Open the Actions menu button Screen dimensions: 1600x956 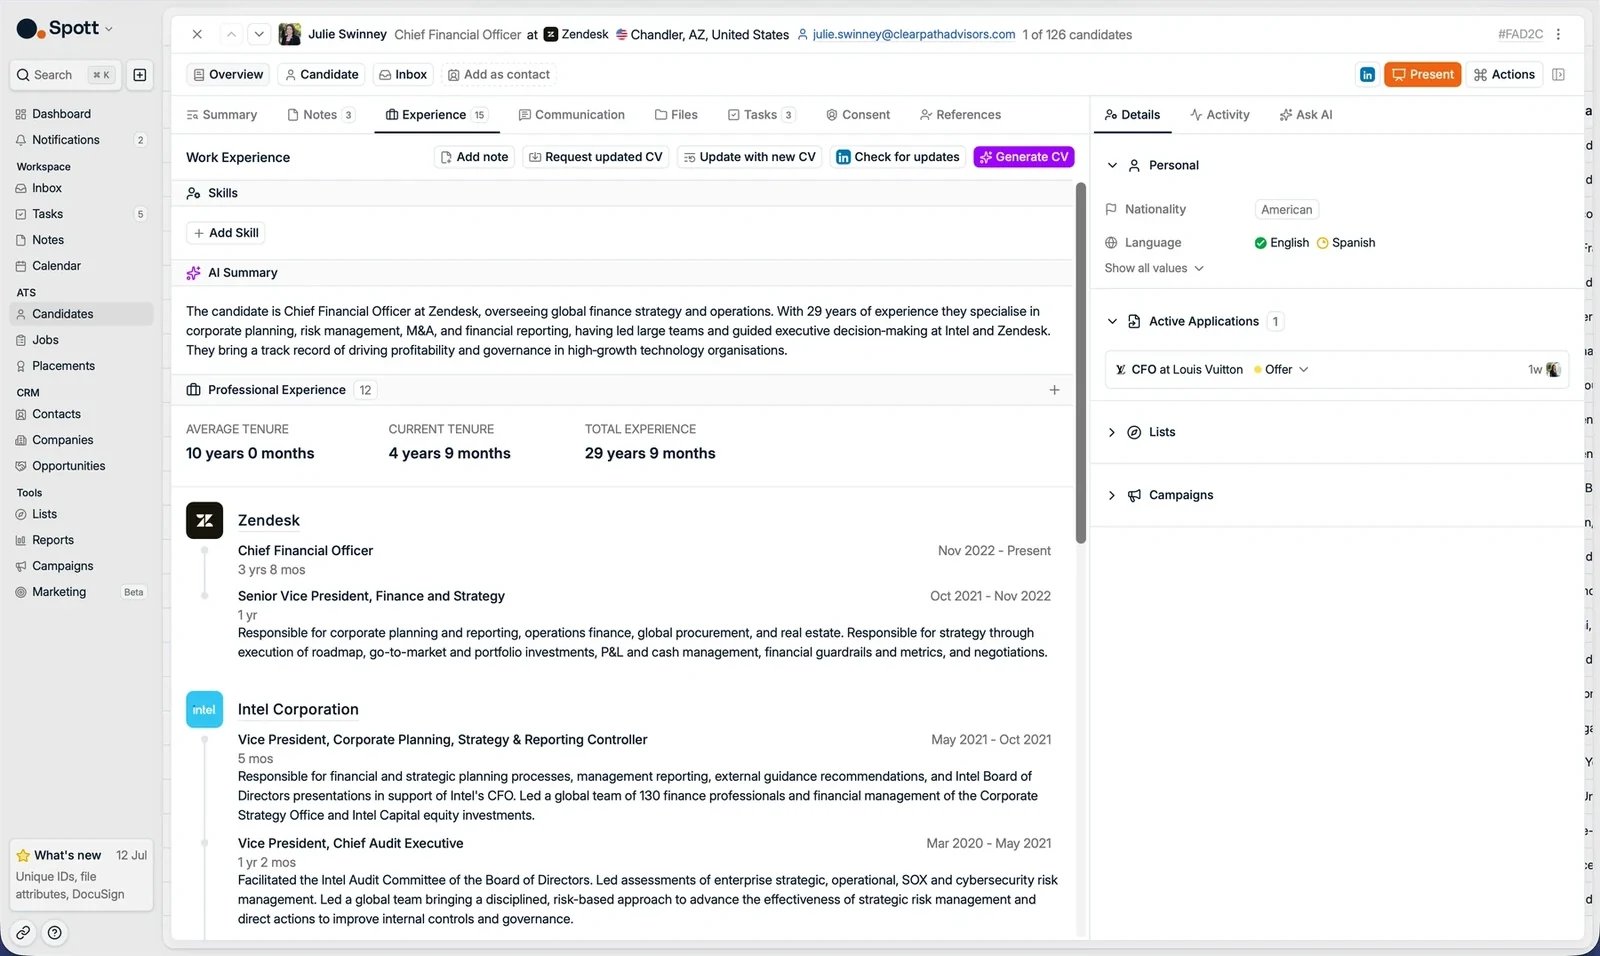1504,75
